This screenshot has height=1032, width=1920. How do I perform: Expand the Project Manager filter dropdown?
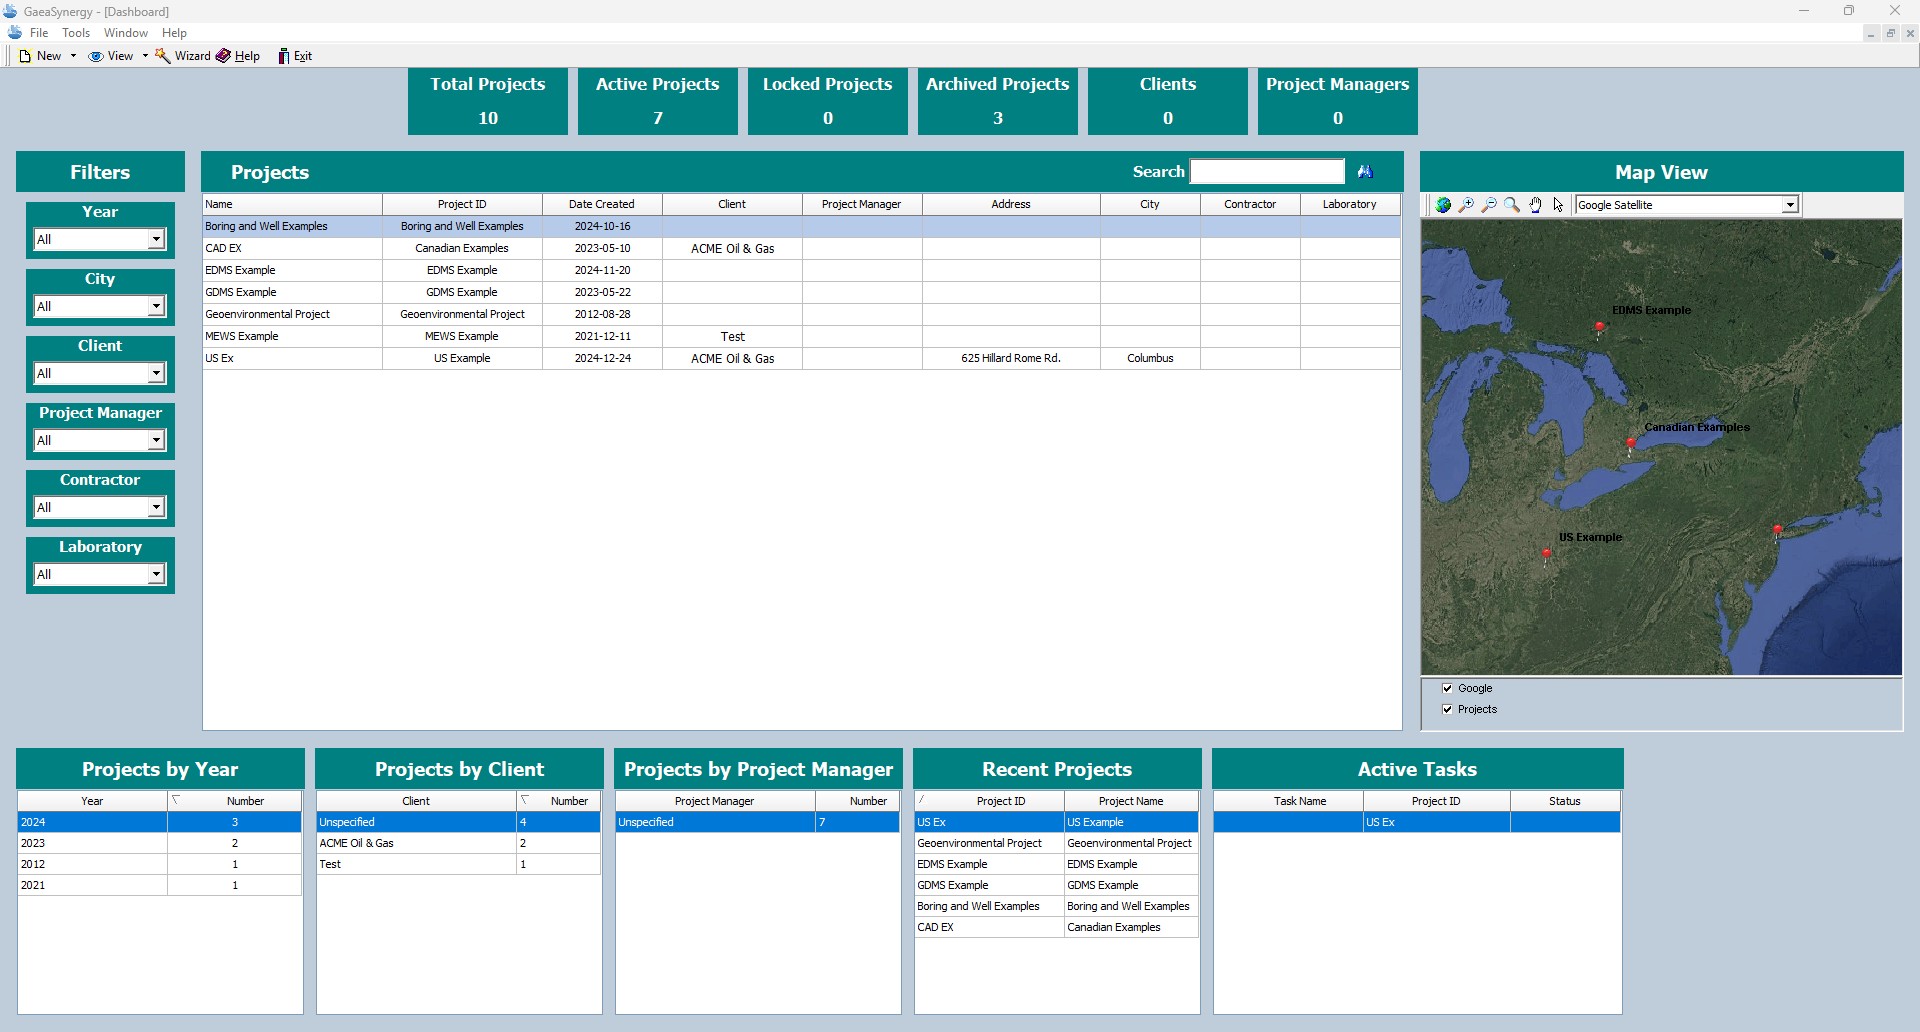(156, 440)
